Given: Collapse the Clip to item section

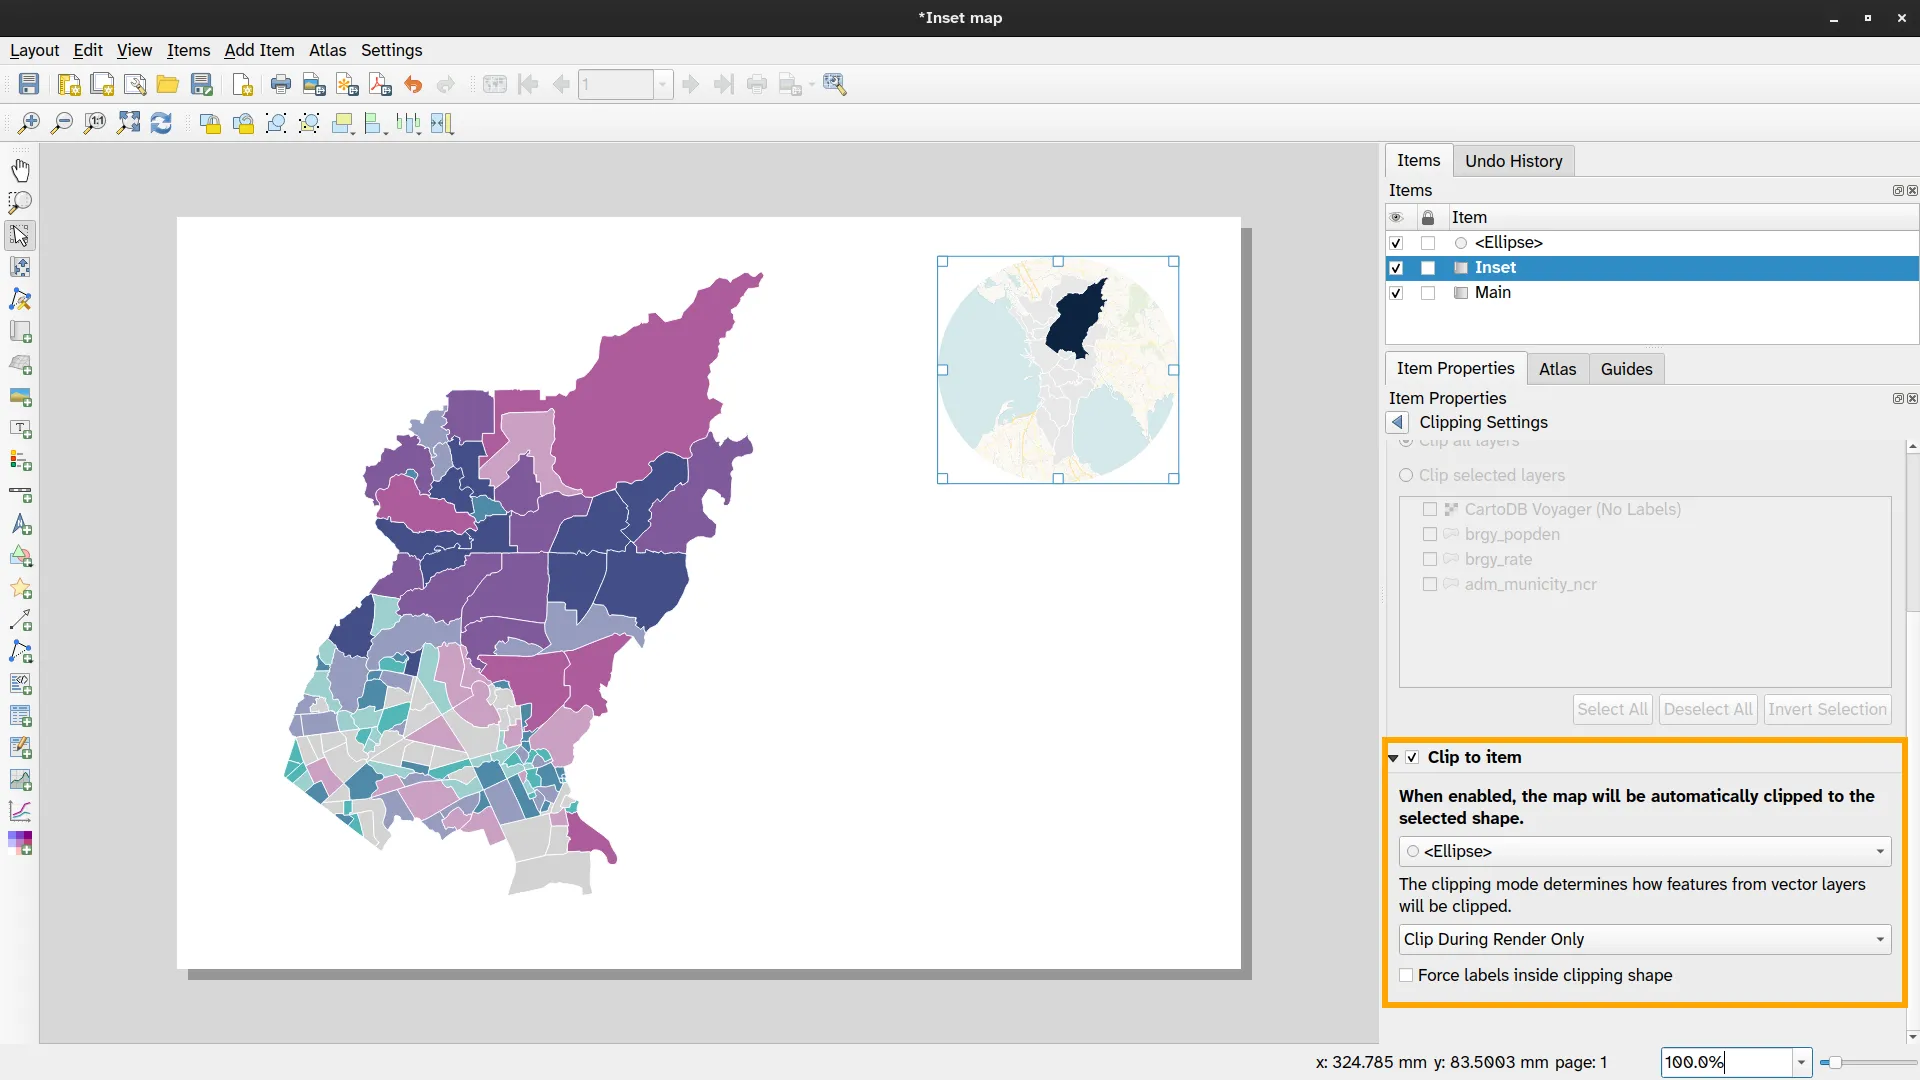Looking at the screenshot, I should [x=1393, y=758].
